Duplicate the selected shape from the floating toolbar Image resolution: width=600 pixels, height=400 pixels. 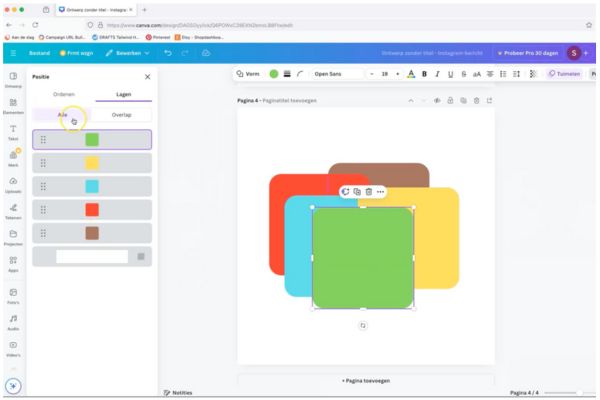pos(357,191)
